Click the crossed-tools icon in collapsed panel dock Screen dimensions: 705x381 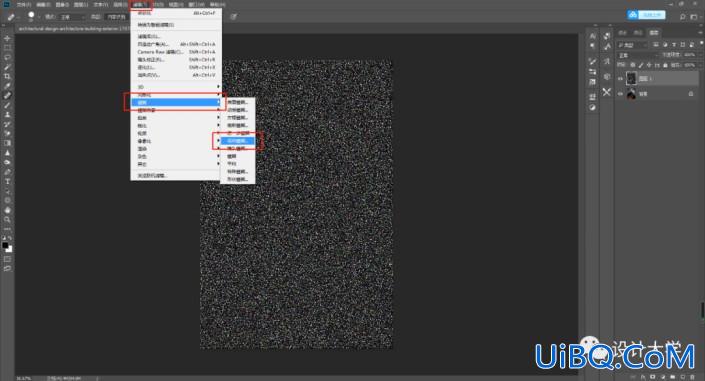[607, 92]
